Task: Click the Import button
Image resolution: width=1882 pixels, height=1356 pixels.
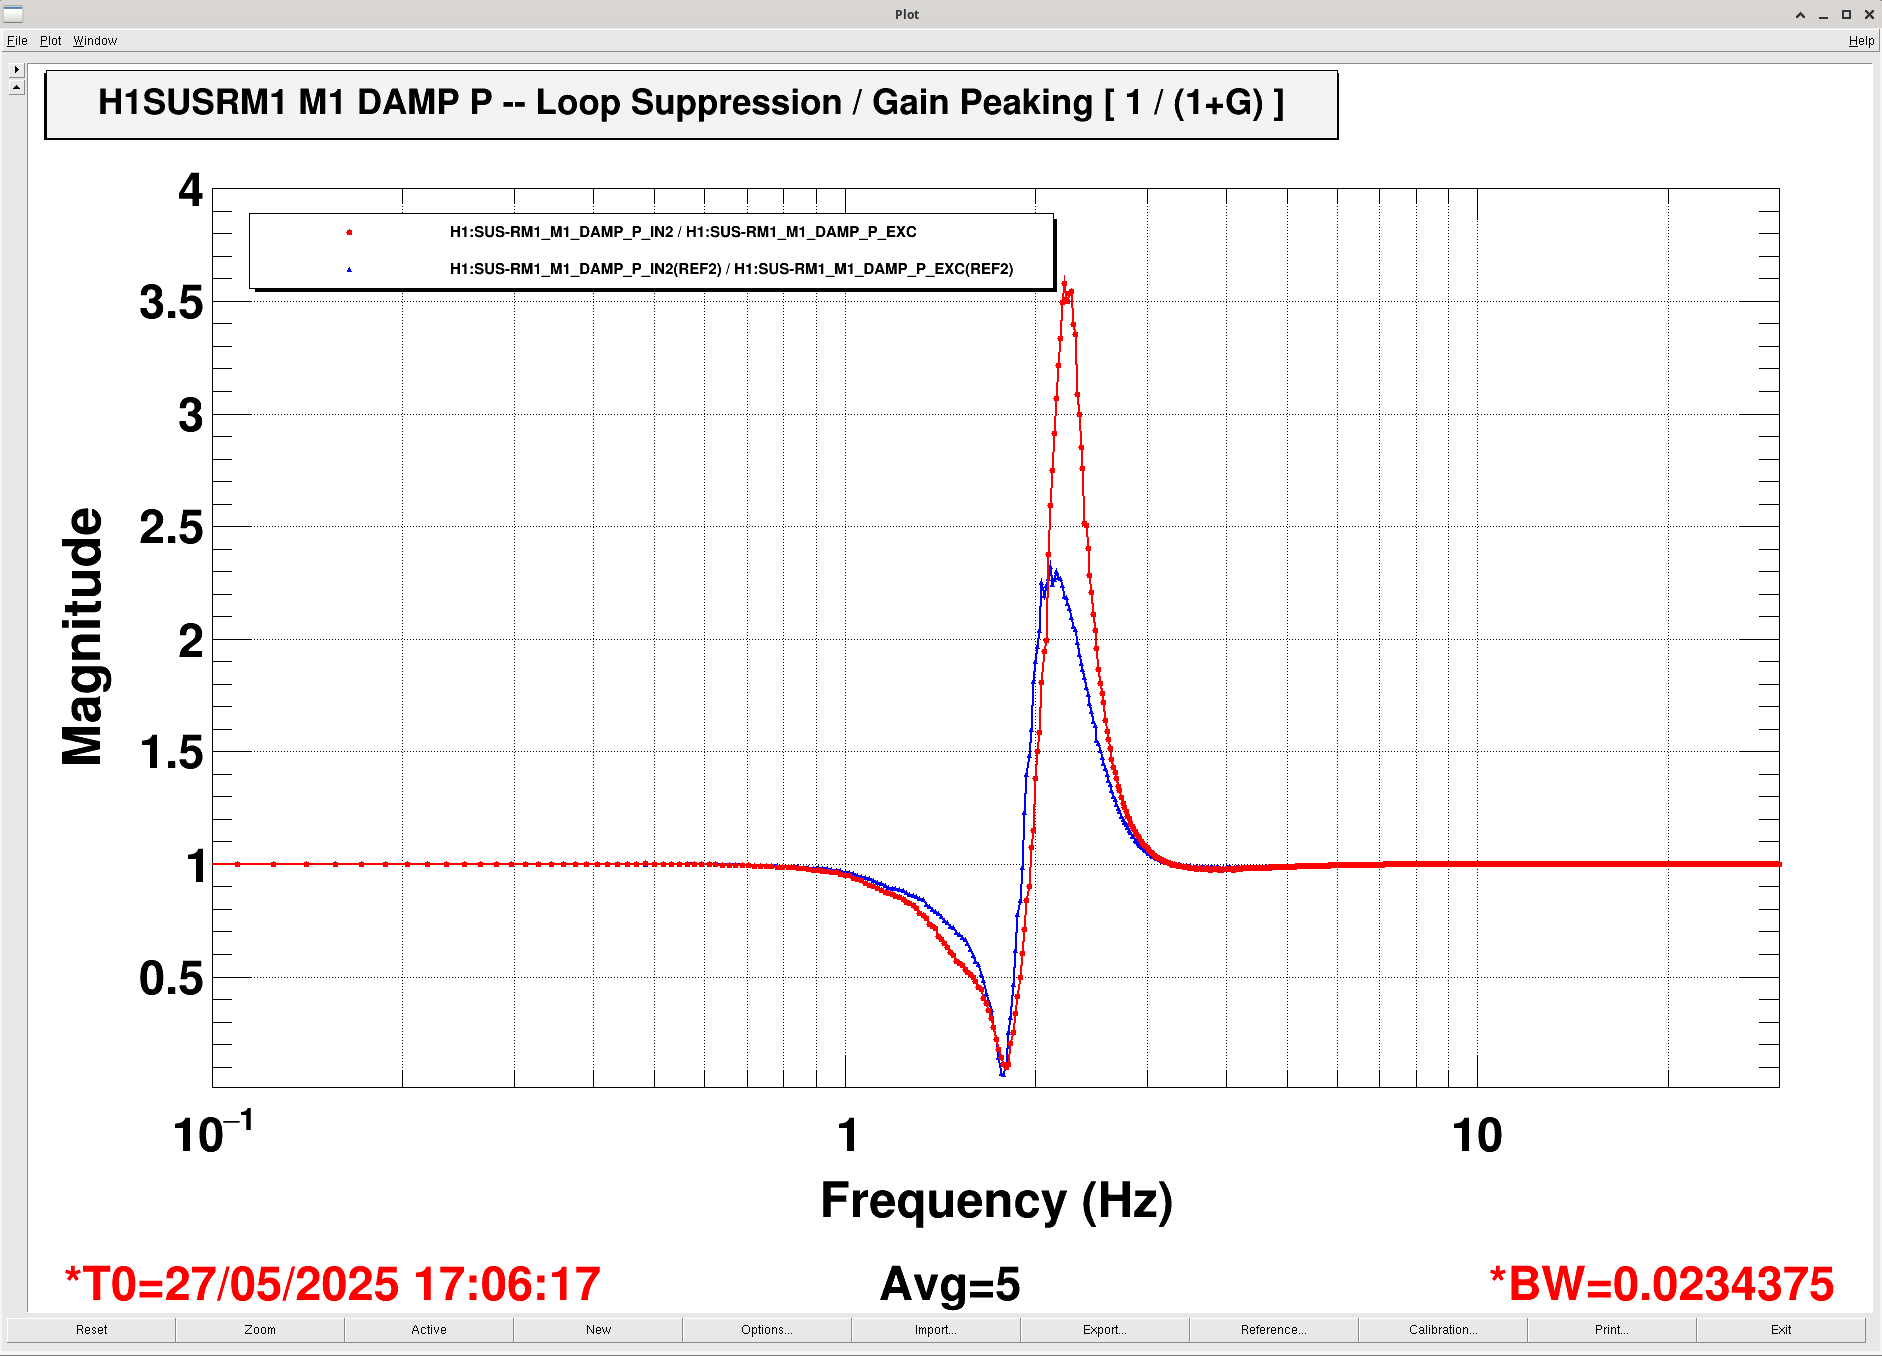Action: click(936, 1330)
